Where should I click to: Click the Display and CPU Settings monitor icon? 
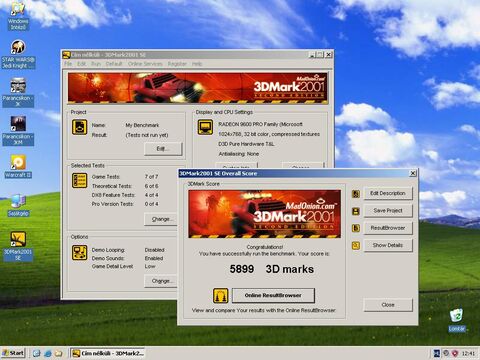pos(205,127)
